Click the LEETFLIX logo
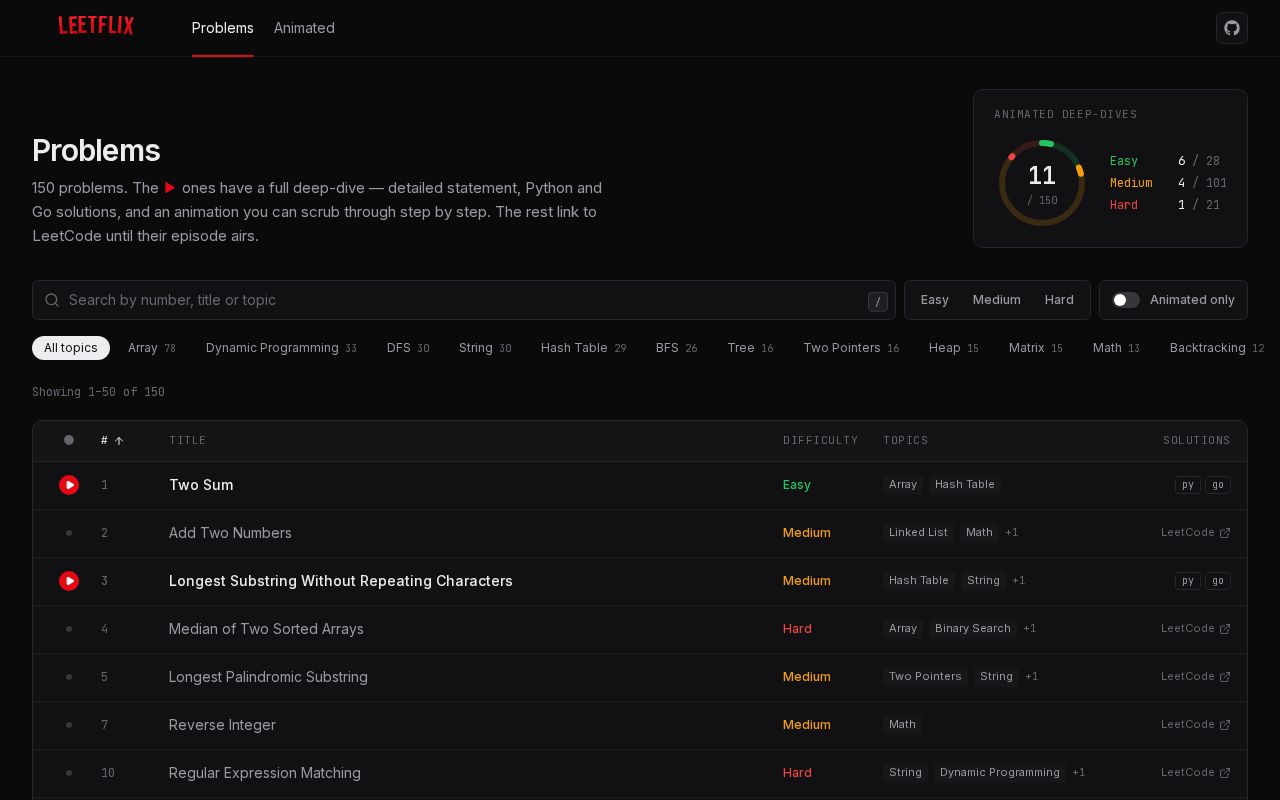The height and width of the screenshot is (800, 1280). [x=96, y=26]
